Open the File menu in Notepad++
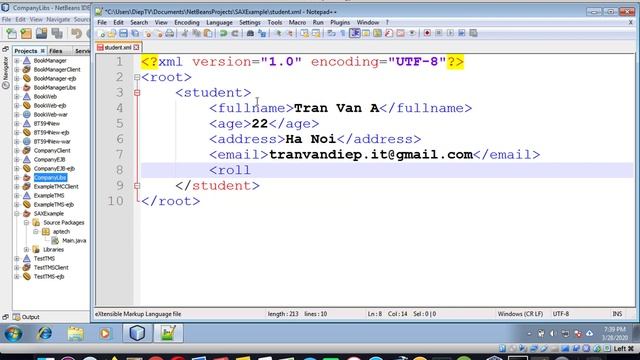Image resolution: width=640 pixels, height=360 pixels. pyautogui.click(x=102, y=22)
